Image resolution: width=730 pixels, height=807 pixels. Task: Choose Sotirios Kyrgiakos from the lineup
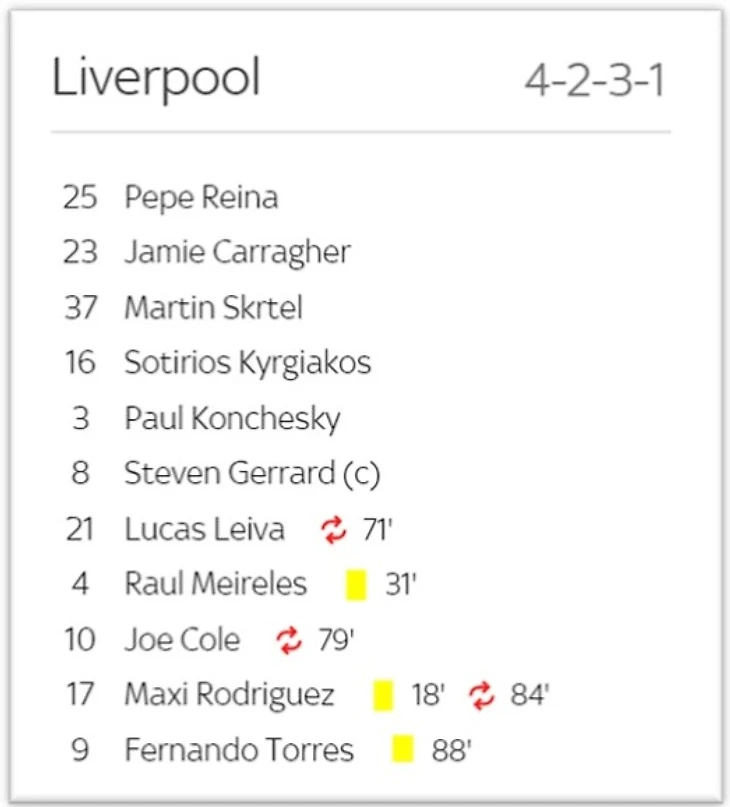[247, 363]
